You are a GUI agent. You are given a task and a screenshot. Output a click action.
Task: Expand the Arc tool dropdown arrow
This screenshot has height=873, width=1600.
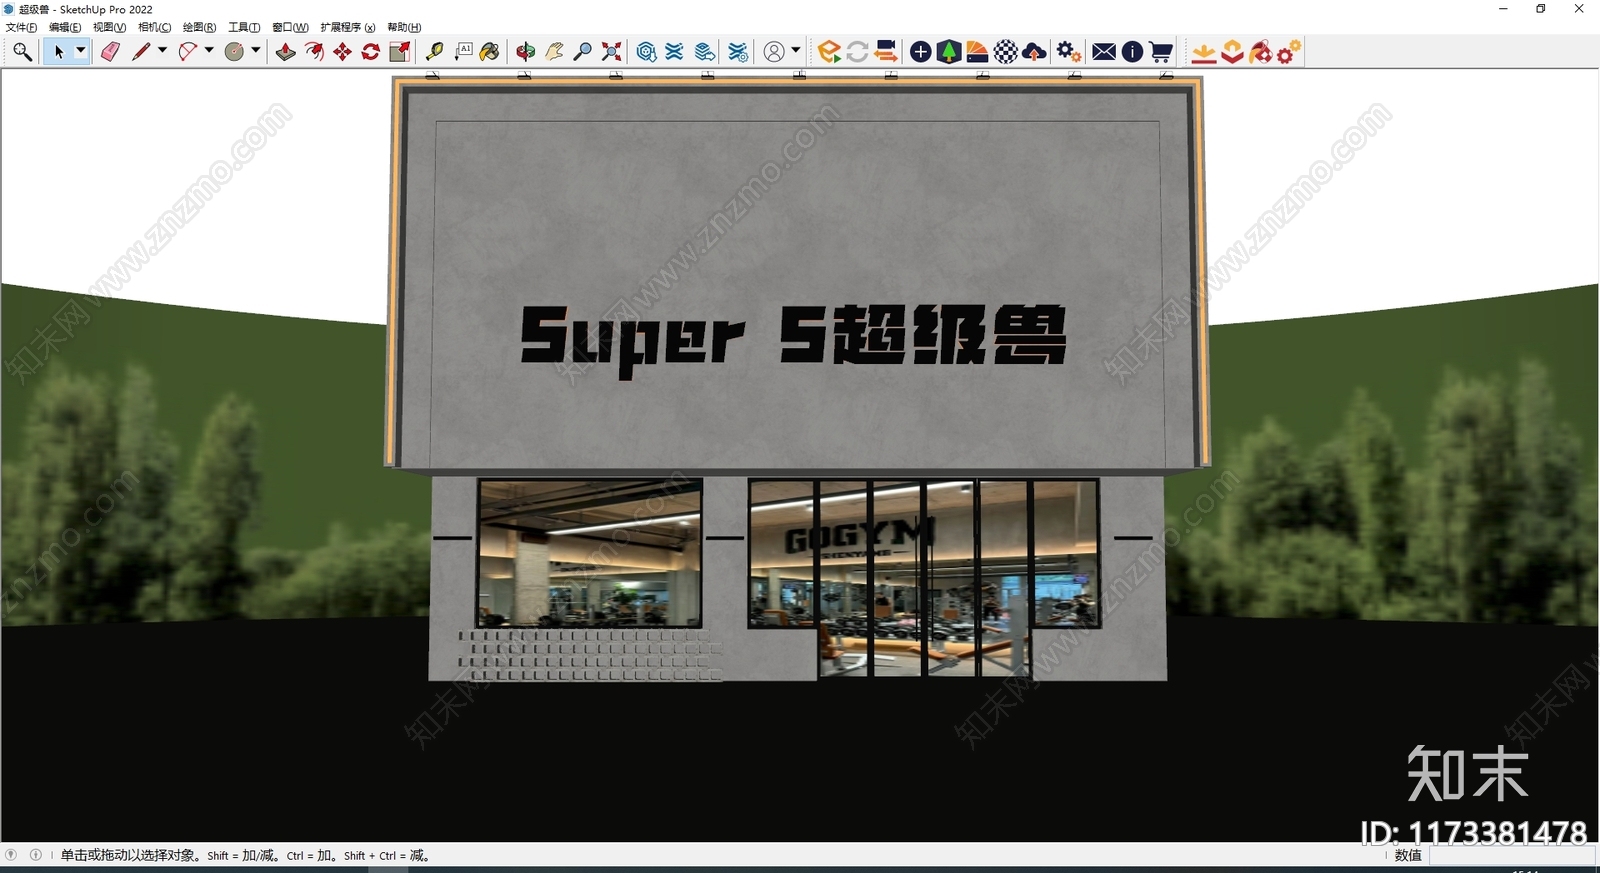tap(209, 51)
